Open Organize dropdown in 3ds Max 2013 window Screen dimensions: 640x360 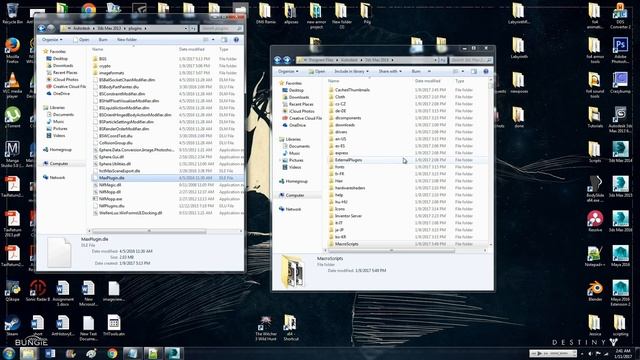tap(288, 71)
